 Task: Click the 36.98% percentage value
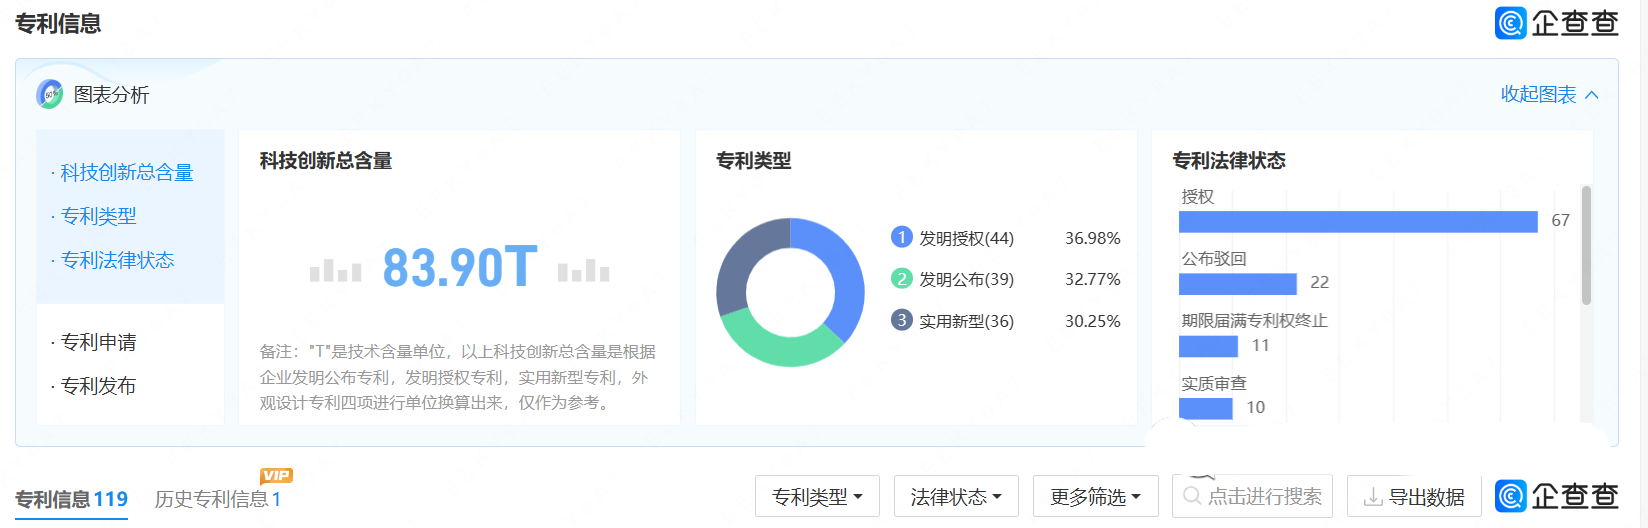coord(1092,238)
